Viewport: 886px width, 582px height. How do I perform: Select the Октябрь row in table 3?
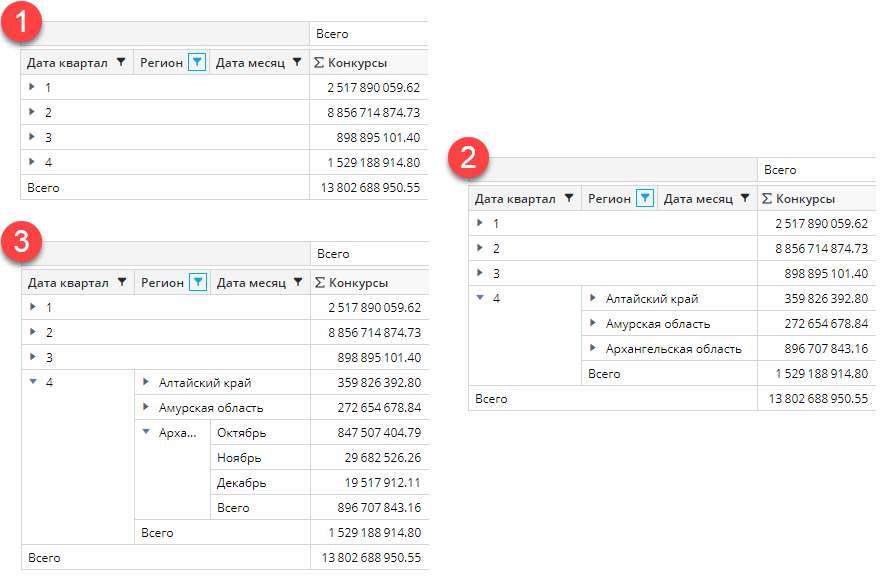[x=240, y=433]
